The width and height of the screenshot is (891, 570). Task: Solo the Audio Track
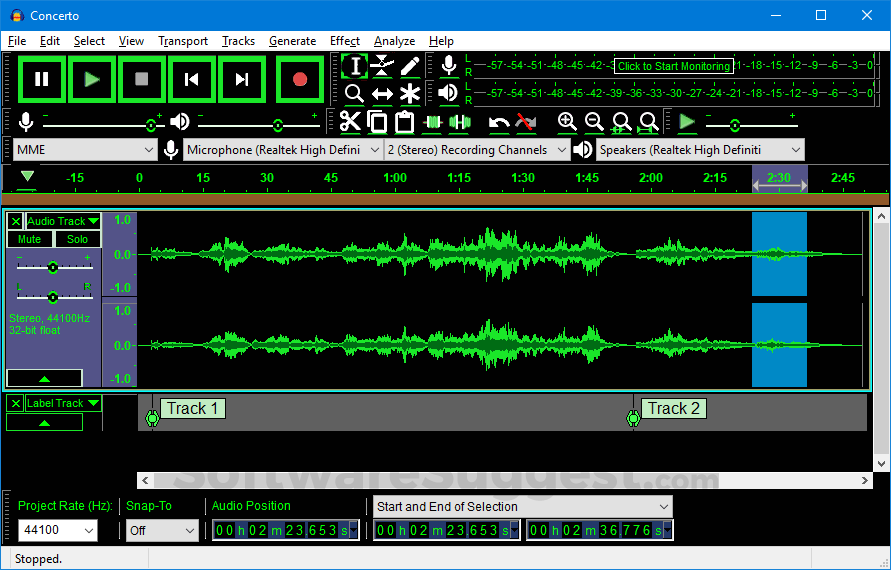tap(77, 239)
